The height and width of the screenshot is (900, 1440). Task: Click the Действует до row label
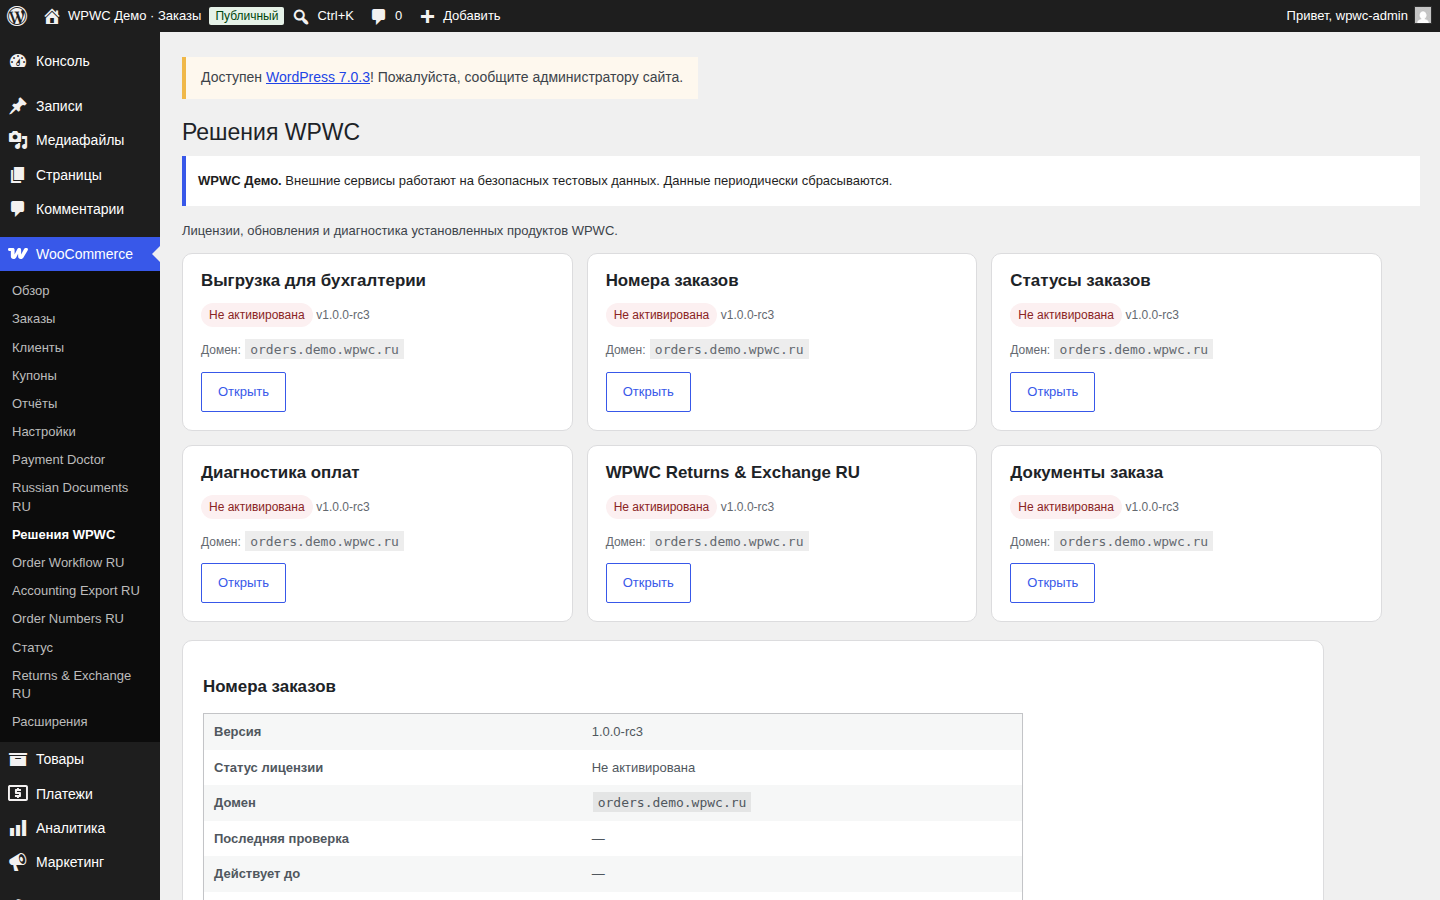(257, 874)
